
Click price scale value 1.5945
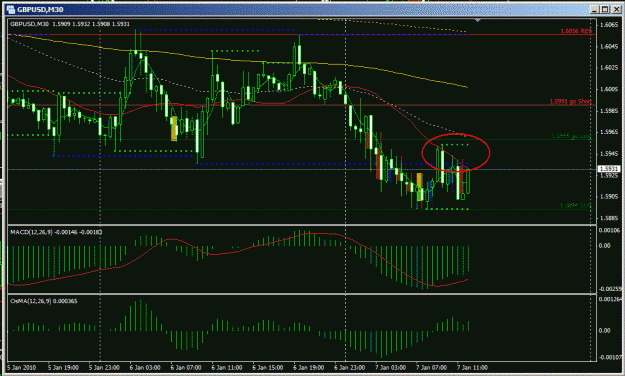(x=609, y=154)
